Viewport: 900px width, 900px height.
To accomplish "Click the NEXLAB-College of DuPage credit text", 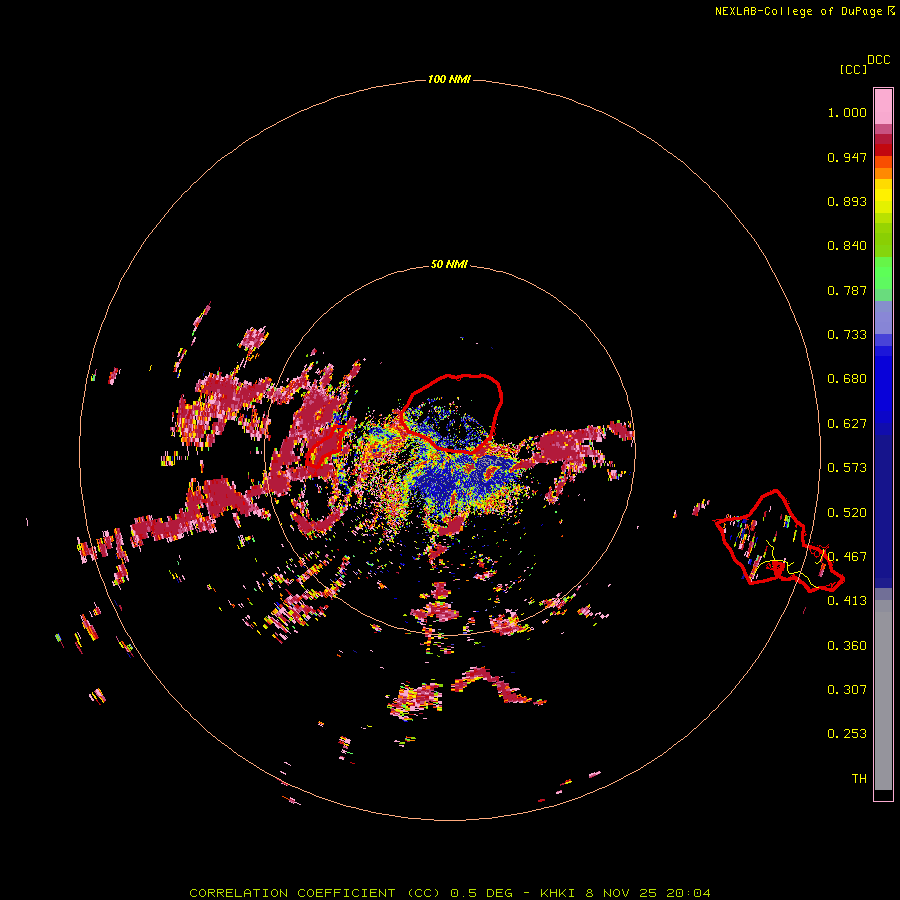I will point(798,11).
